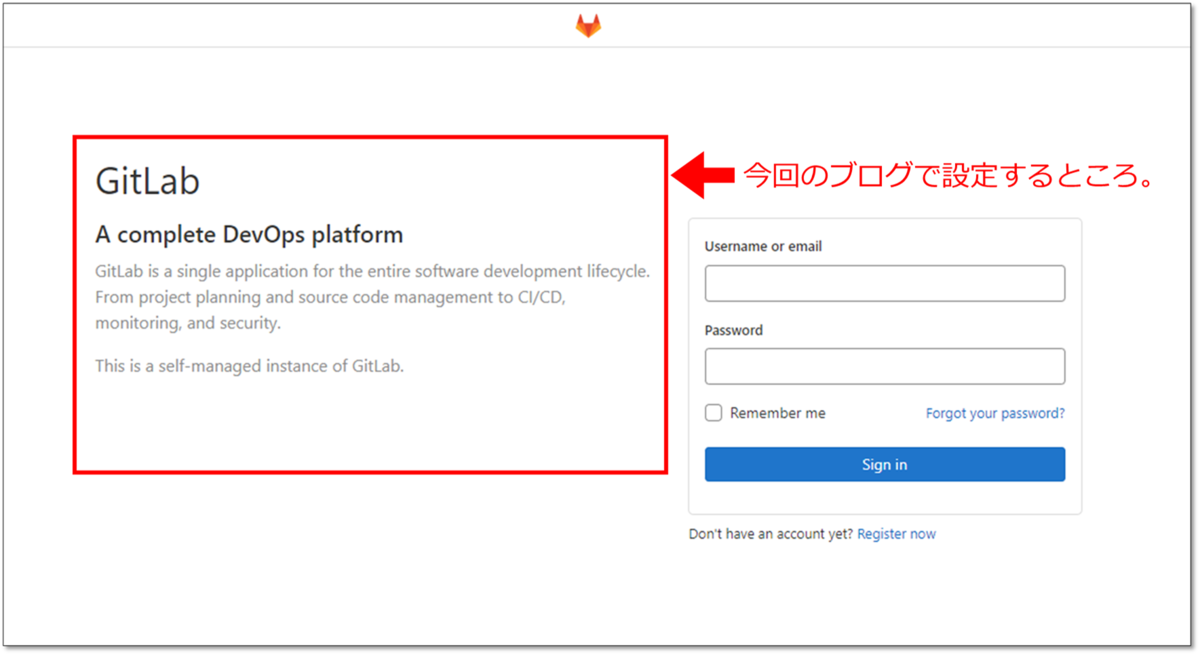1200x655 pixels.
Task: Click the 'Password' field label
Action: tap(734, 330)
